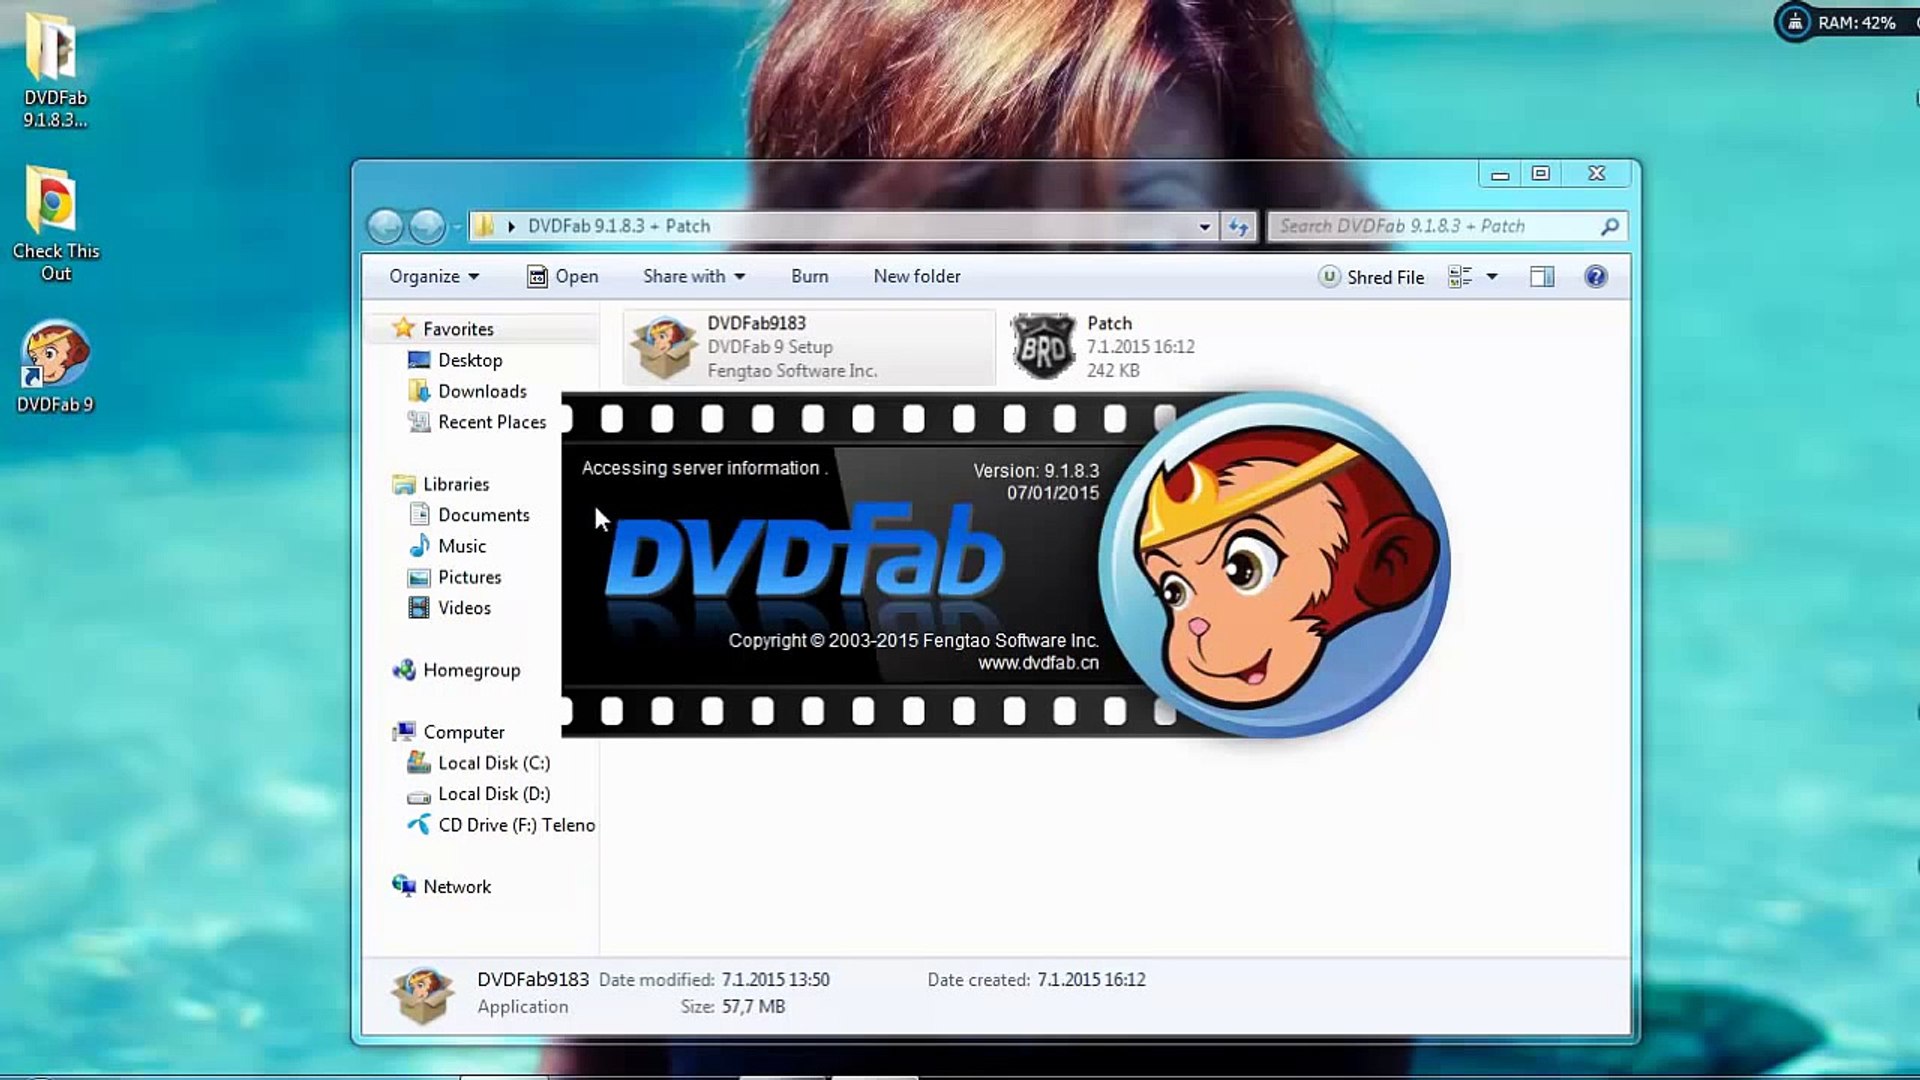Show the preview pane icon
The image size is (1920, 1080).
(1541, 277)
